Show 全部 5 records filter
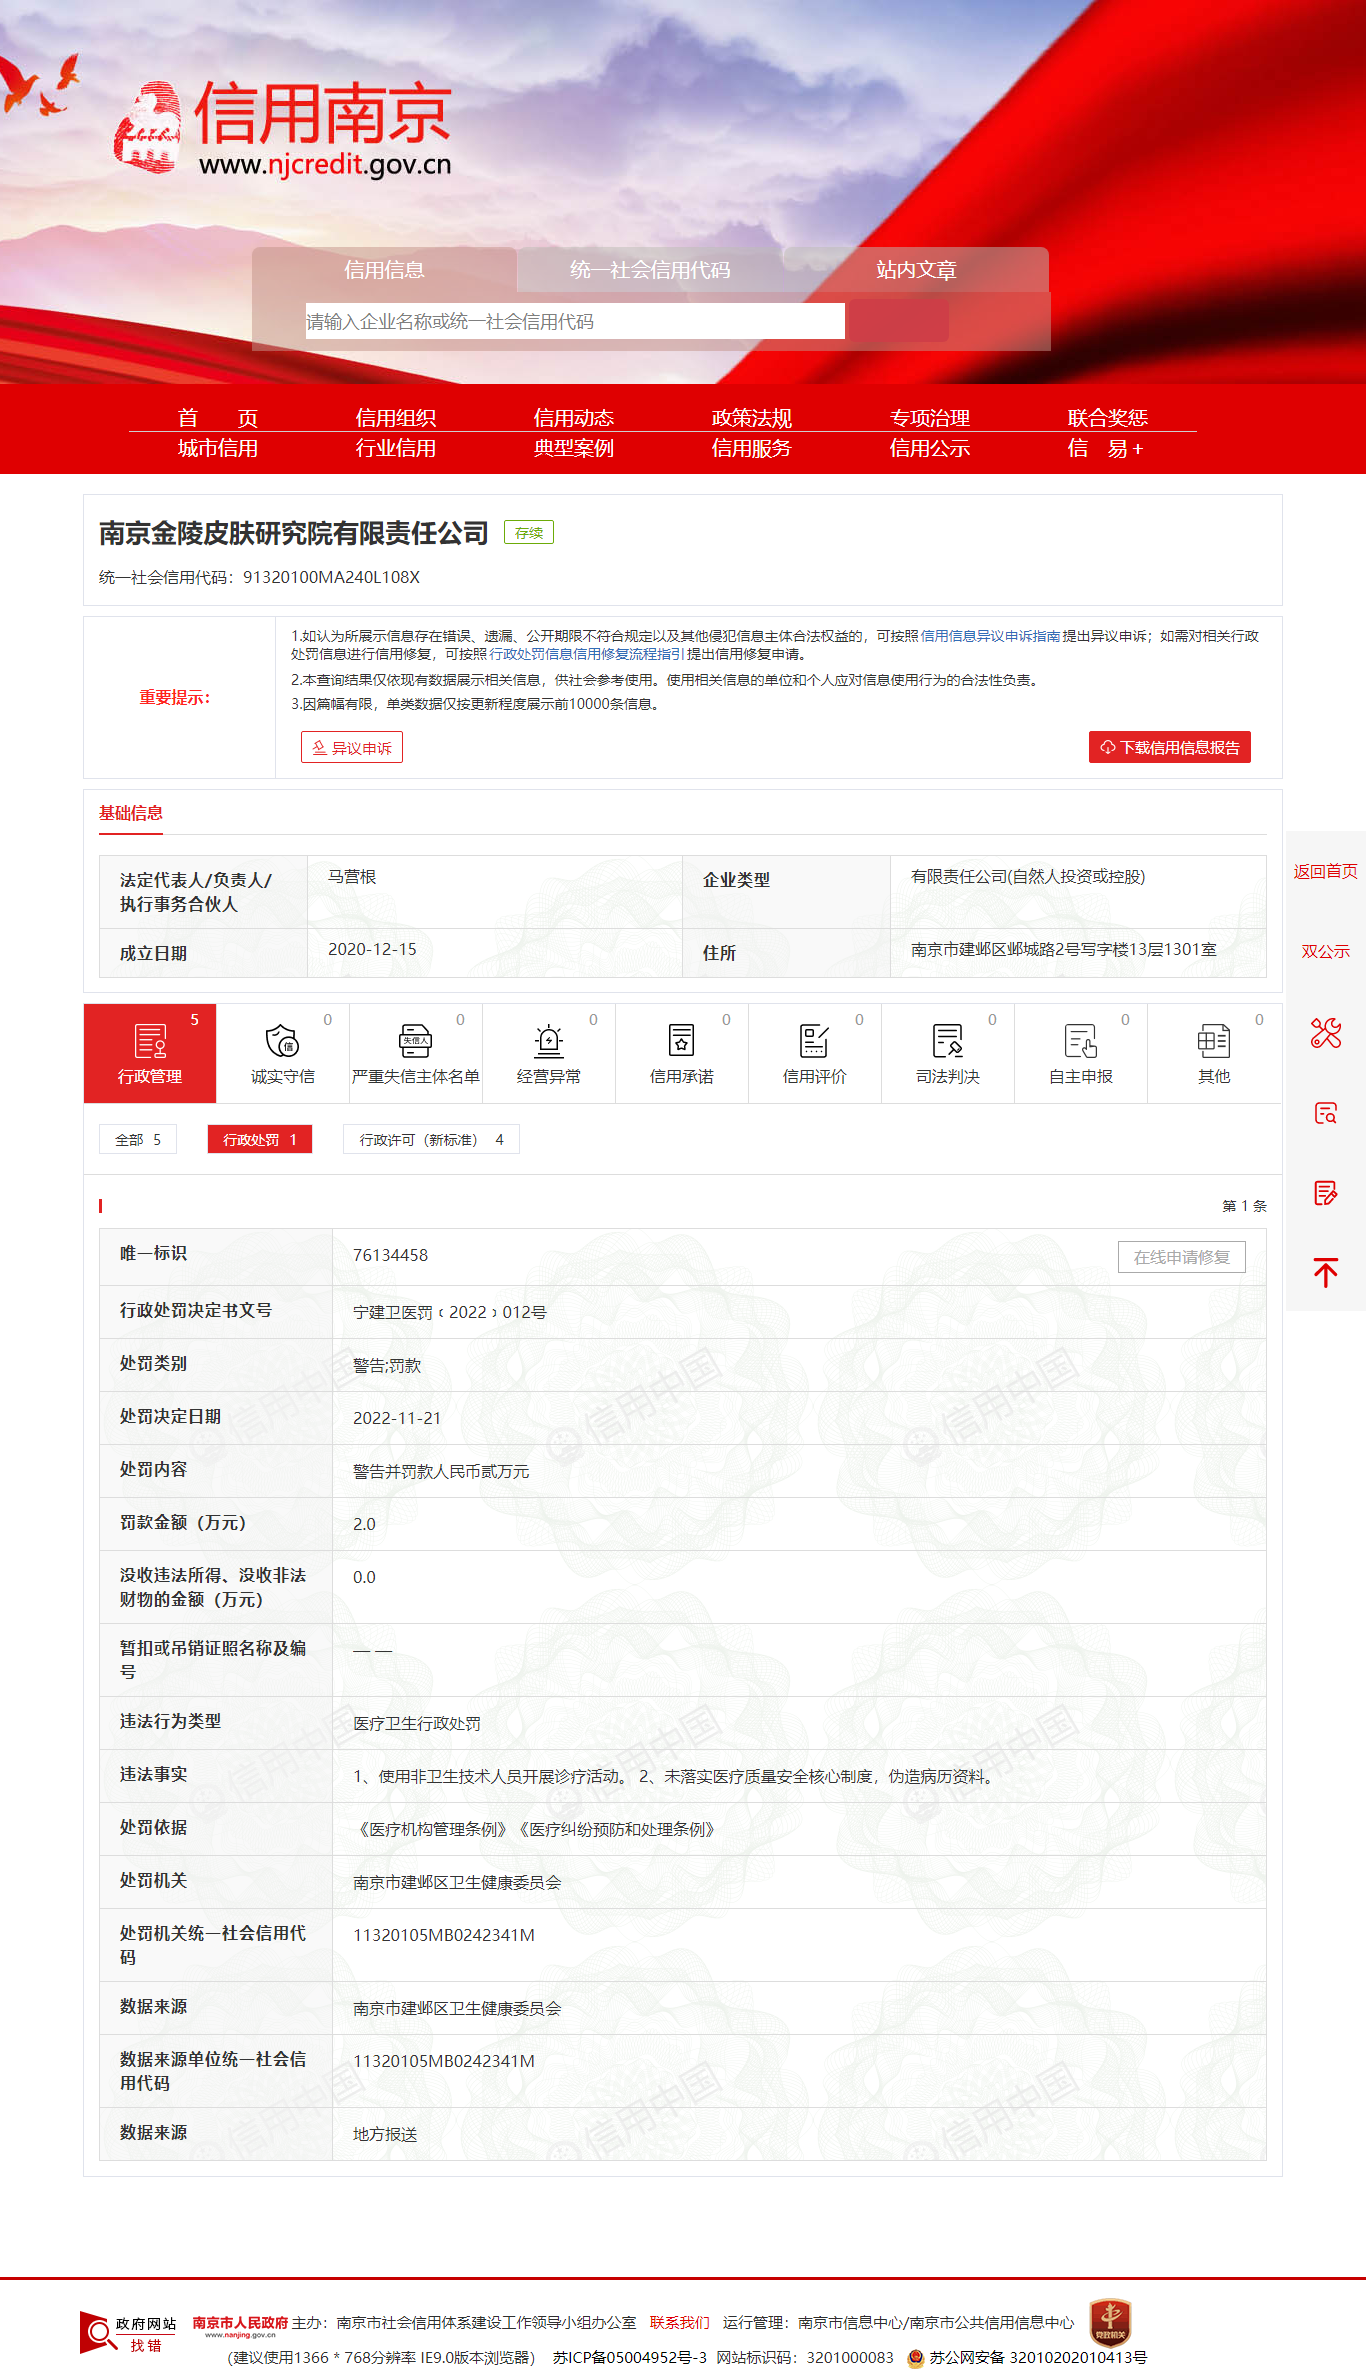Viewport: 1366px width, 2375px height. 138,1139
